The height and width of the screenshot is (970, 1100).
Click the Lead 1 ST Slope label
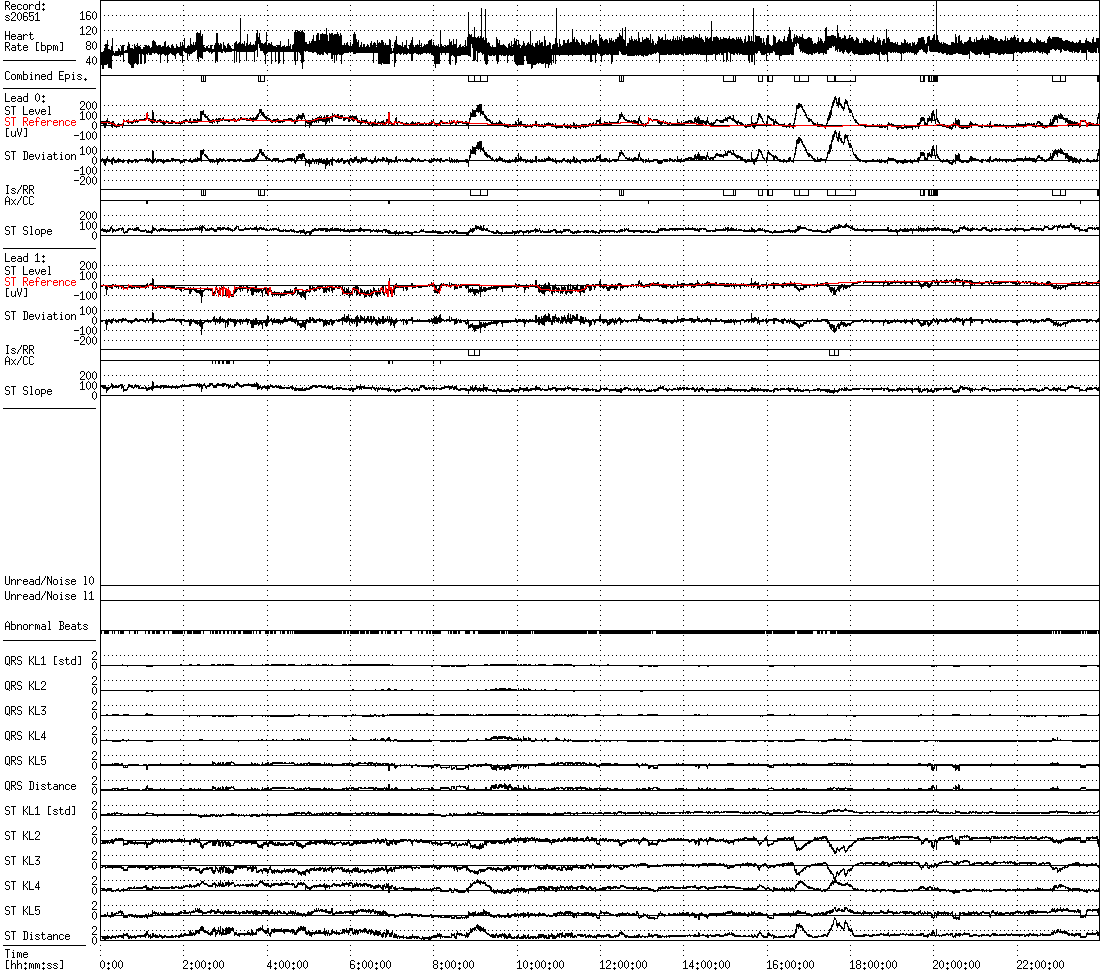click(x=28, y=391)
